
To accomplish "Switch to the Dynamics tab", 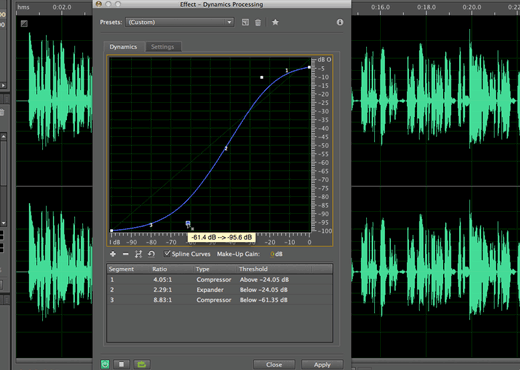I will click(x=123, y=47).
